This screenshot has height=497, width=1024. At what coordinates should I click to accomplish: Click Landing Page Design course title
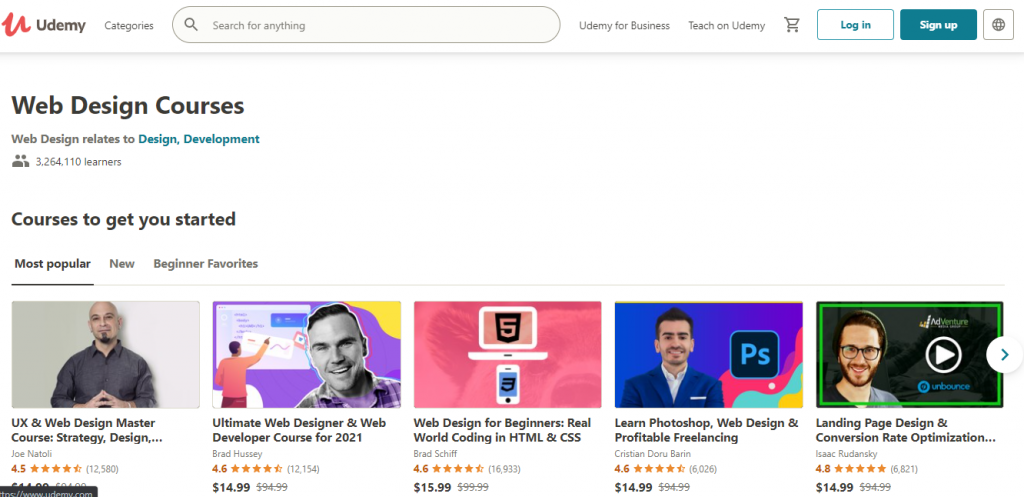click(906, 430)
